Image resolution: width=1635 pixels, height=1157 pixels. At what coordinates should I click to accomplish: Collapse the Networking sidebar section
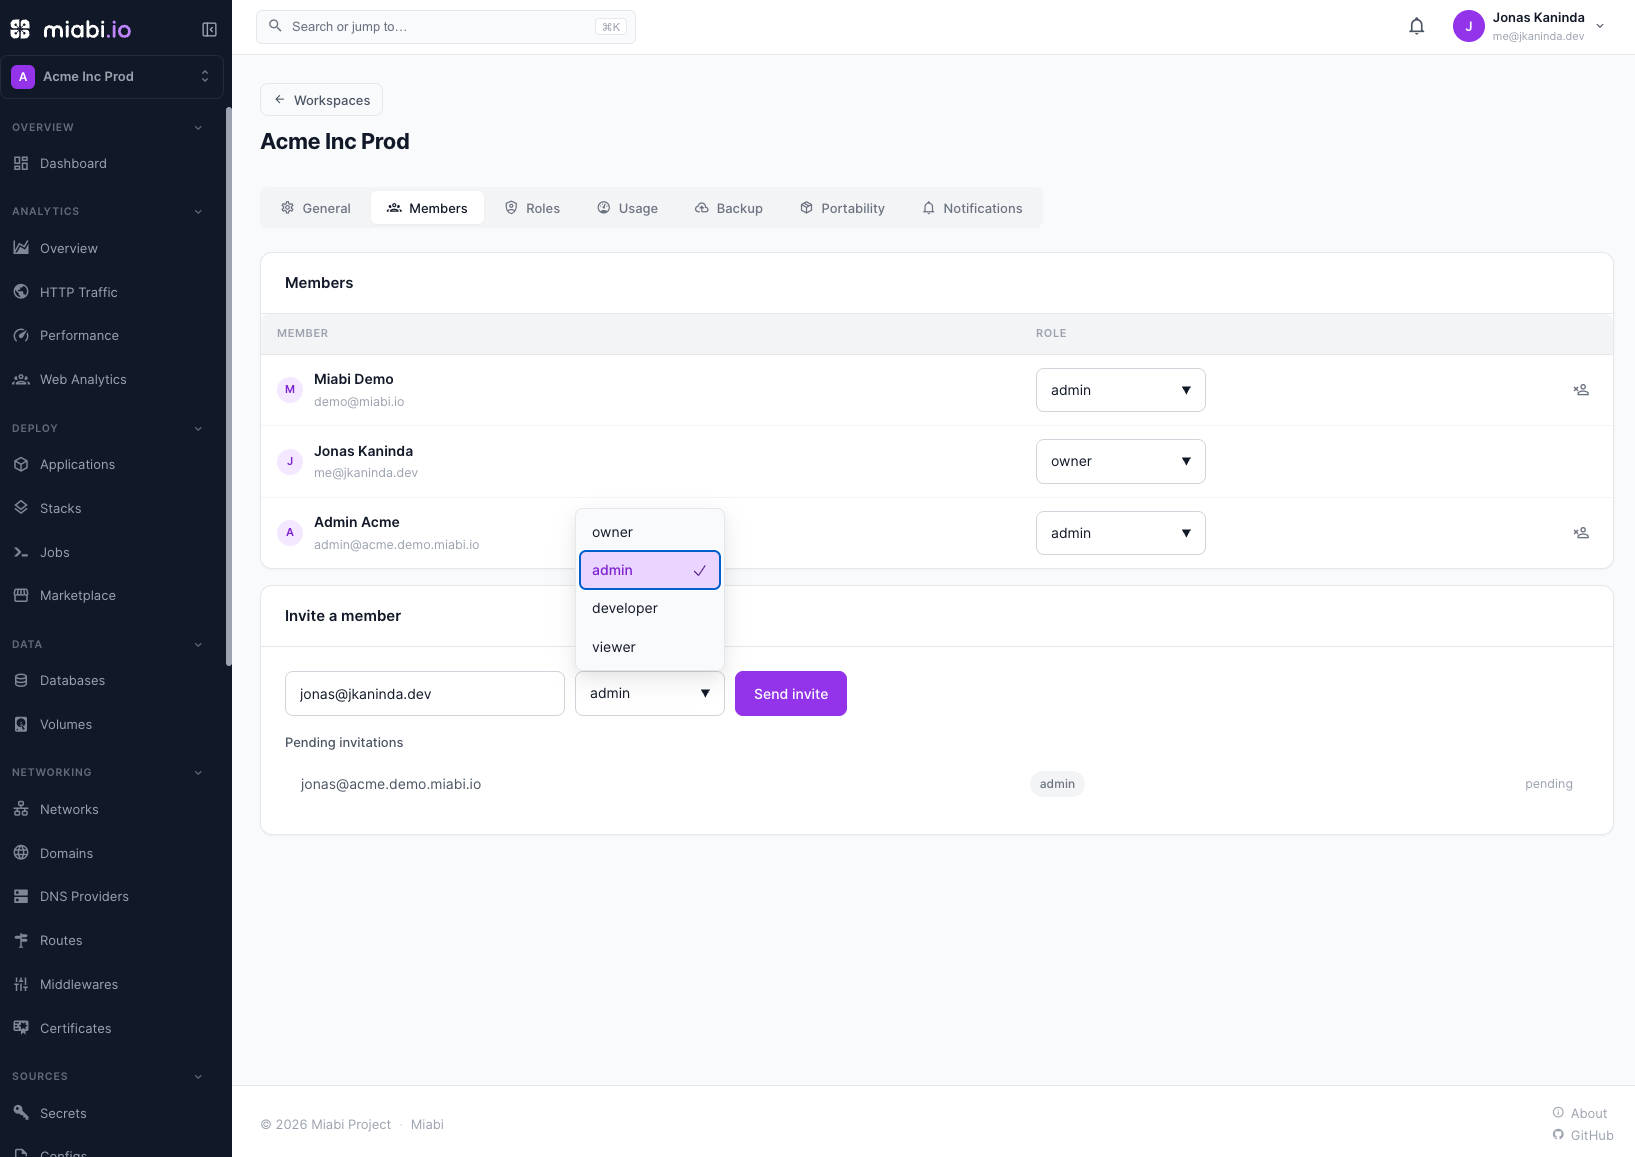tap(198, 773)
